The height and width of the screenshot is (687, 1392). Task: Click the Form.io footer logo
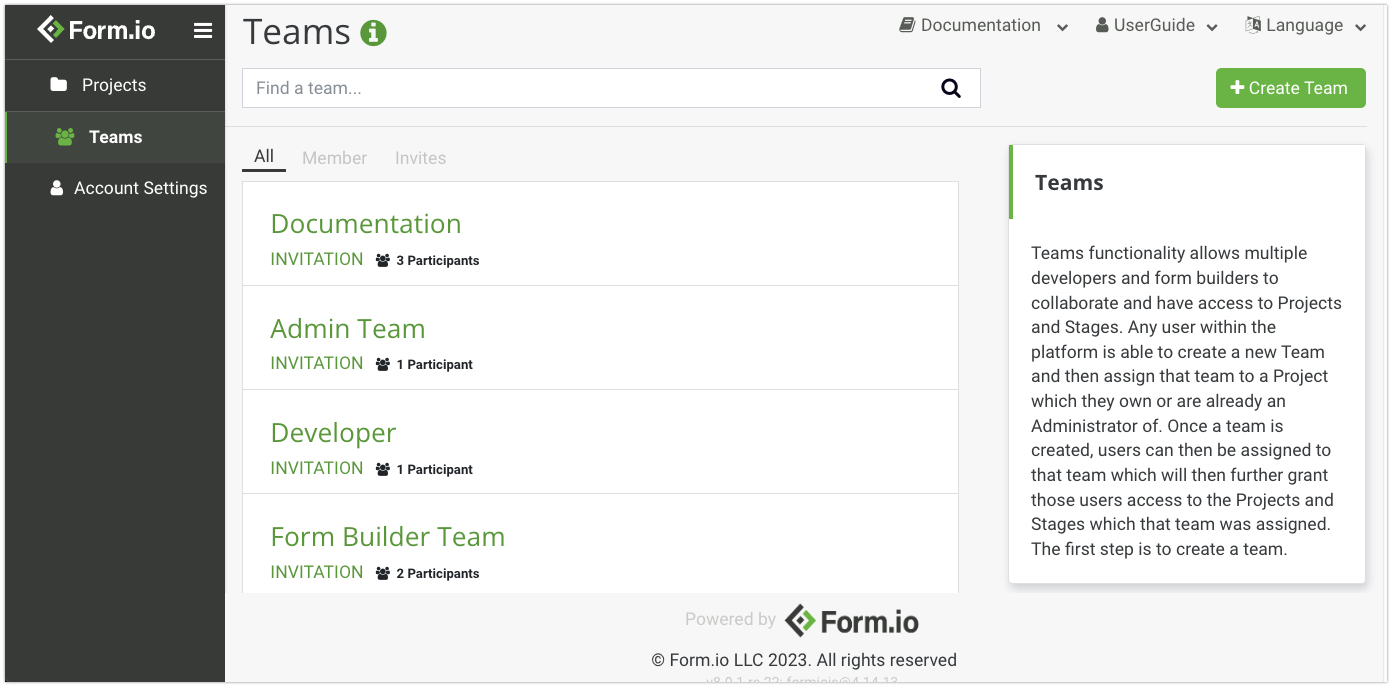[x=852, y=621]
